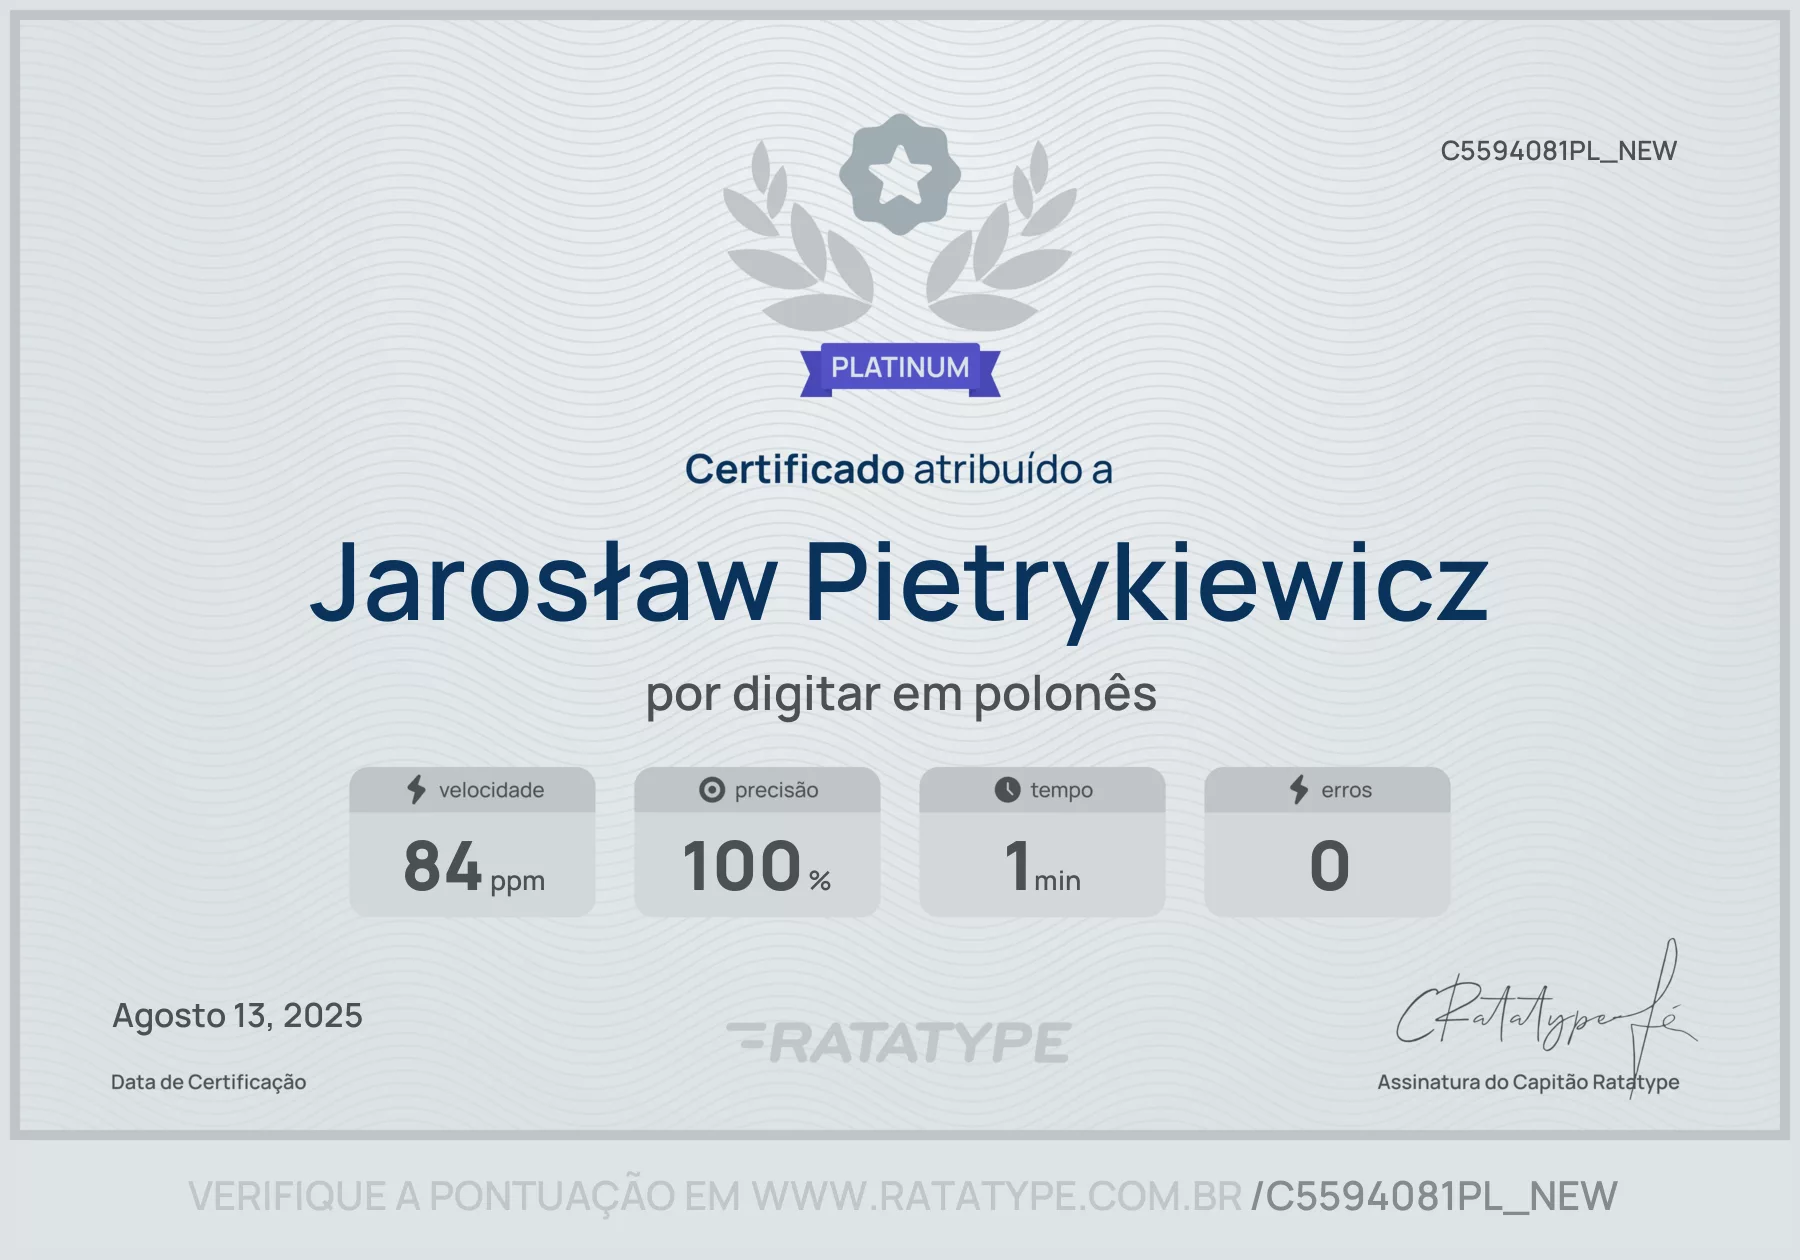
Task: Click the clock icon beside tempo
Action: [1007, 790]
